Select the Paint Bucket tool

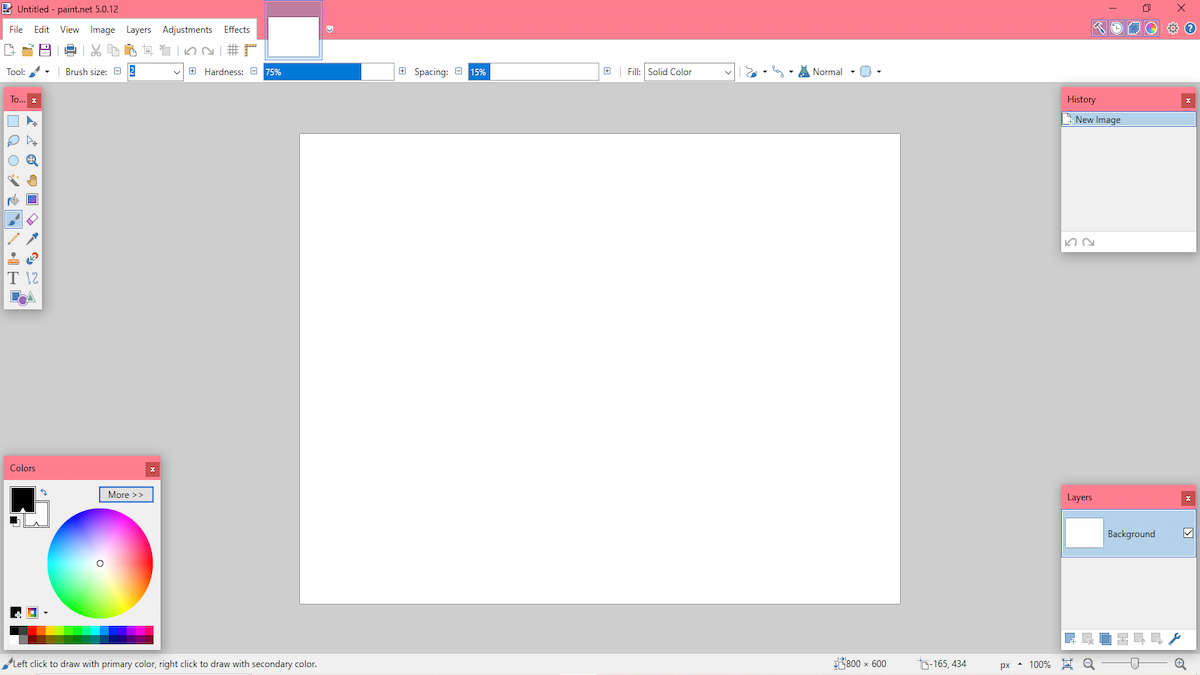coord(14,200)
